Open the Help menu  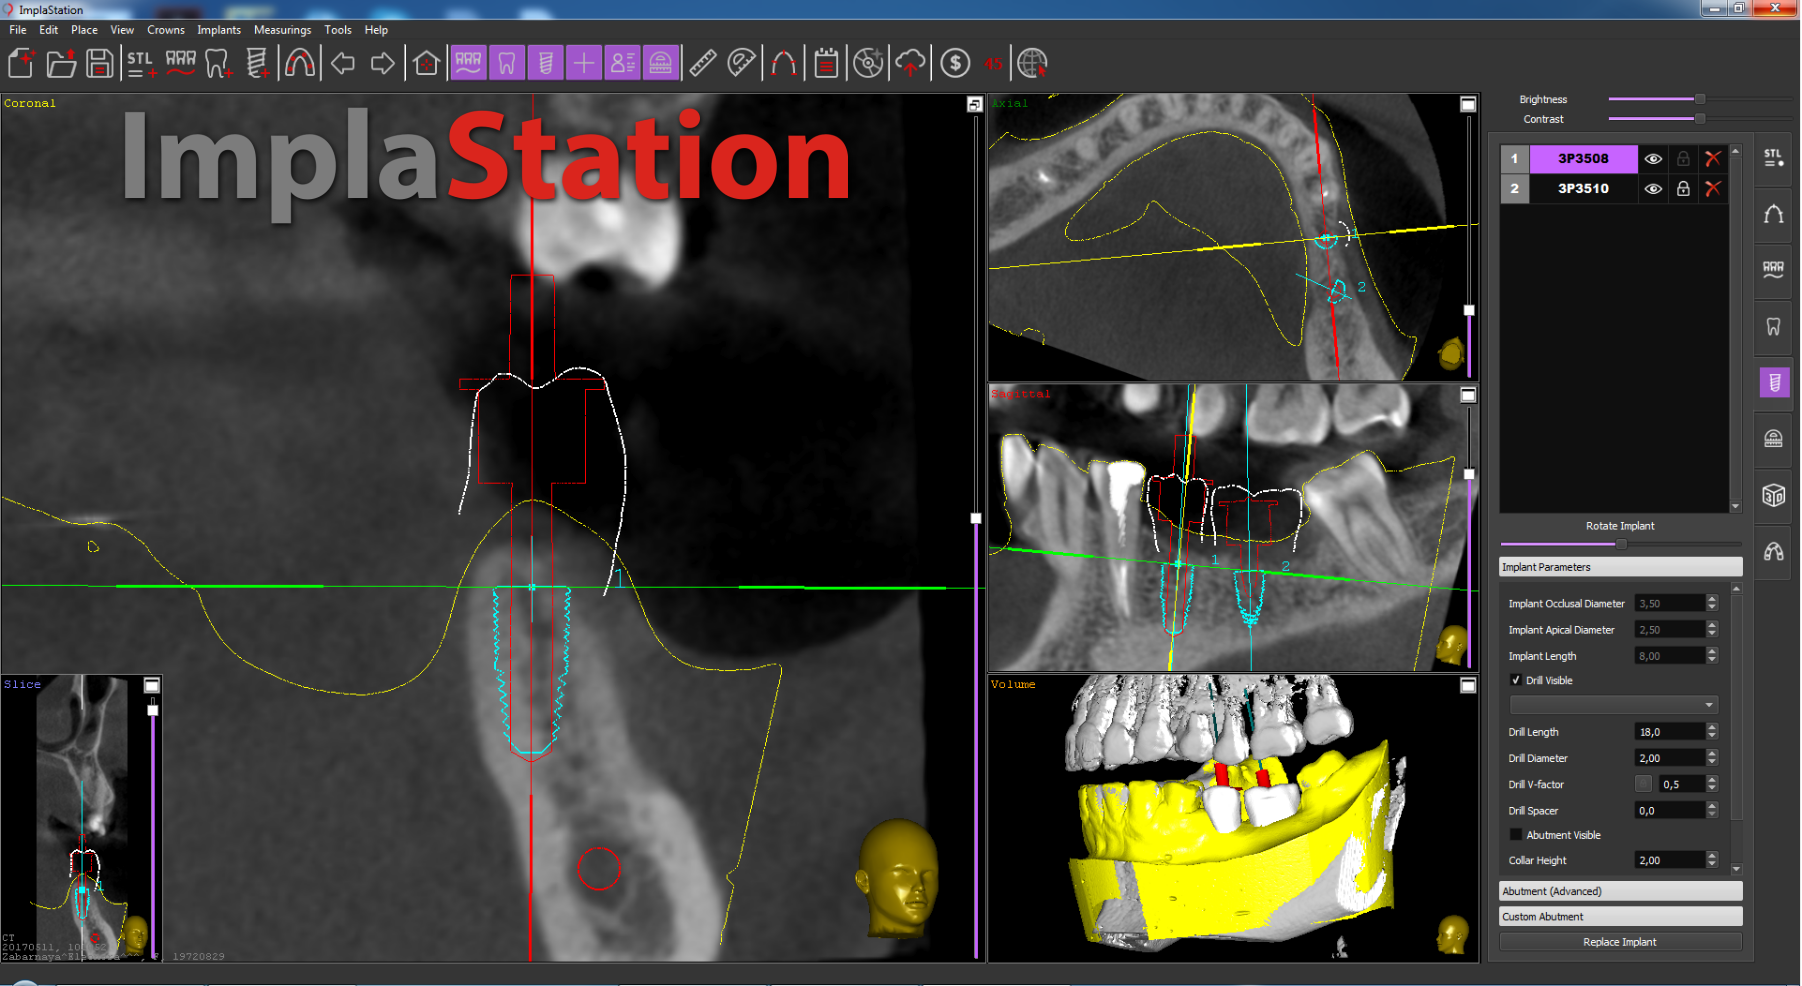coord(376,30)
